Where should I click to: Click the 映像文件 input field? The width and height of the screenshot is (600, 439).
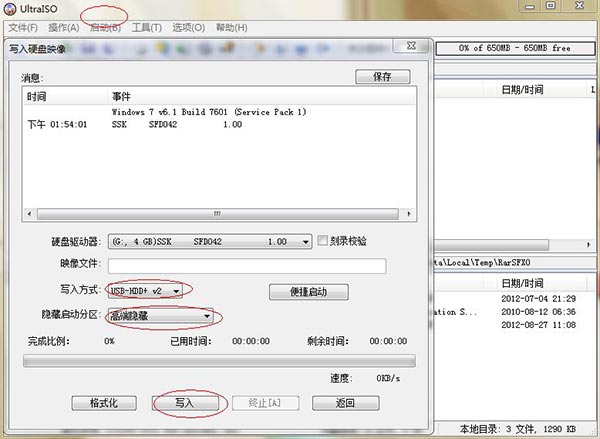pos(247,266)
